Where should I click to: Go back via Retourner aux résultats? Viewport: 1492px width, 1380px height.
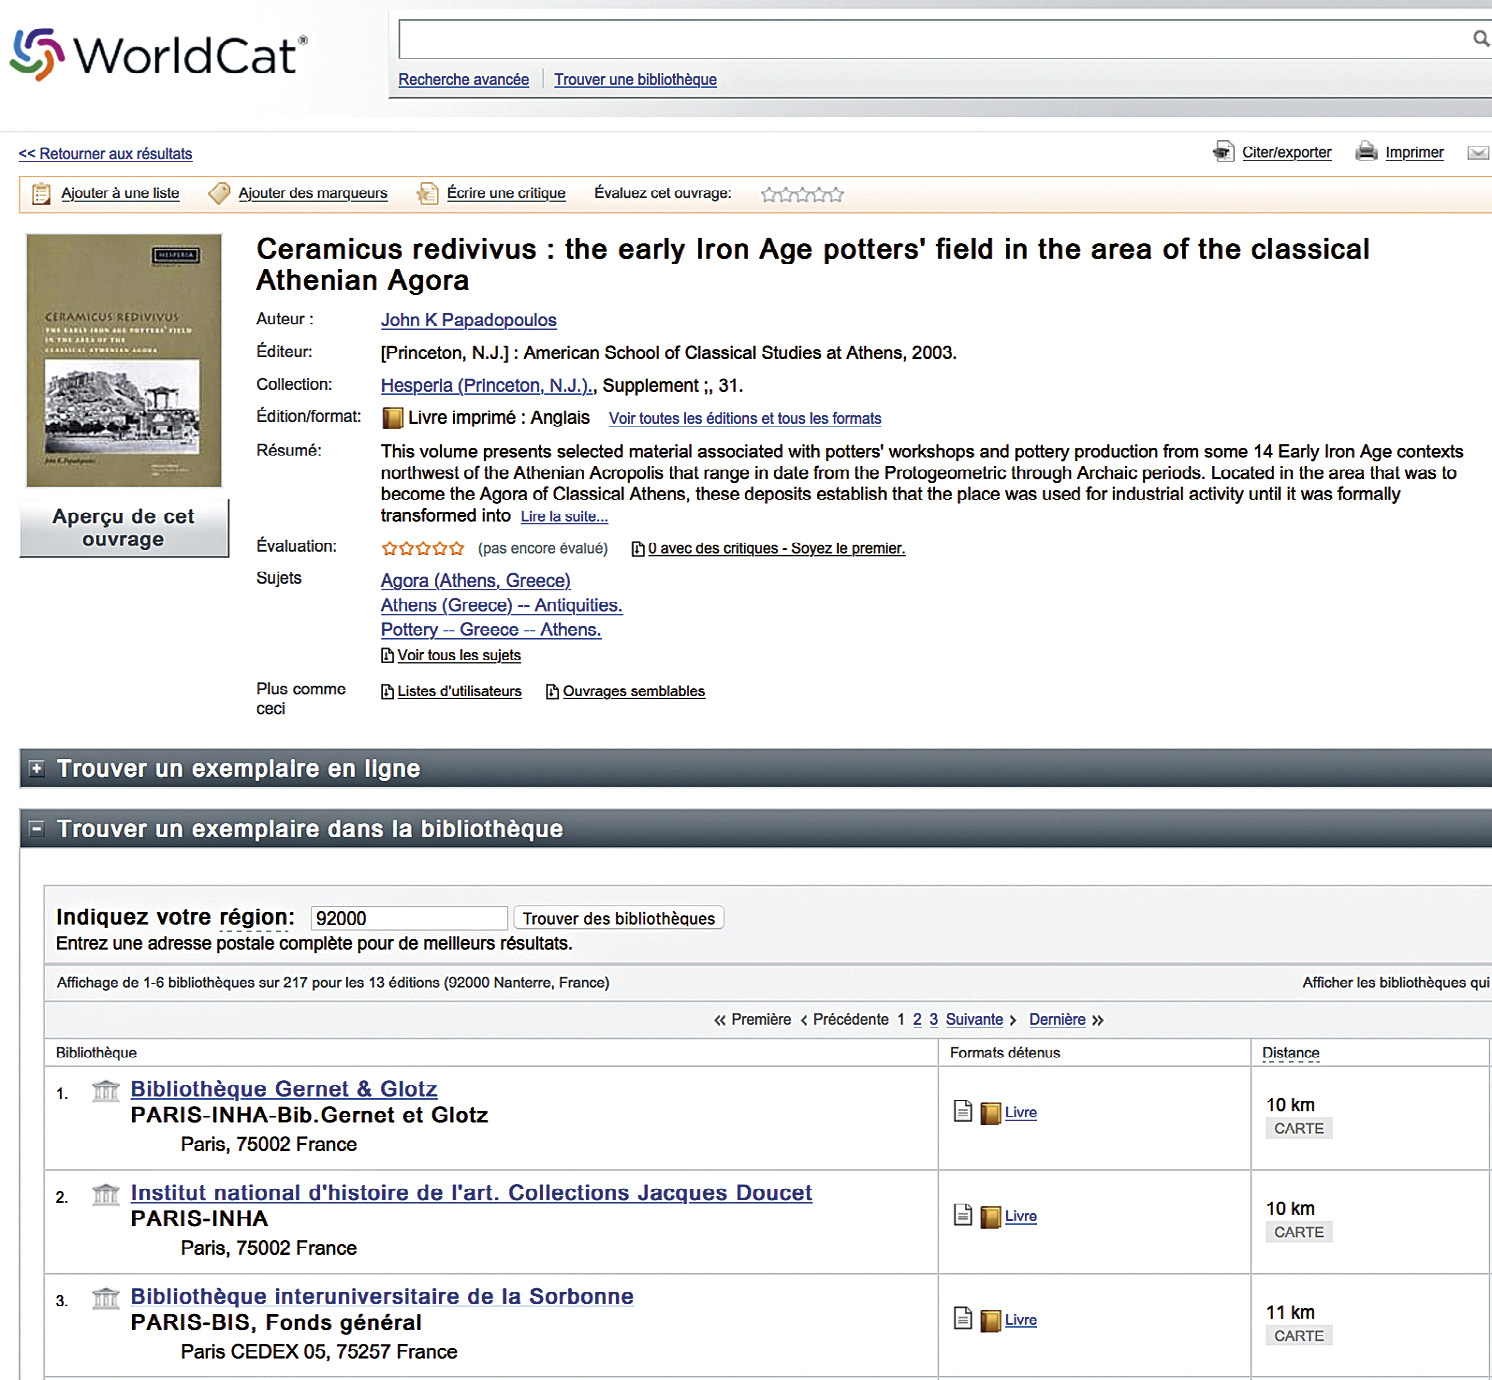click(x=106, y=154)
